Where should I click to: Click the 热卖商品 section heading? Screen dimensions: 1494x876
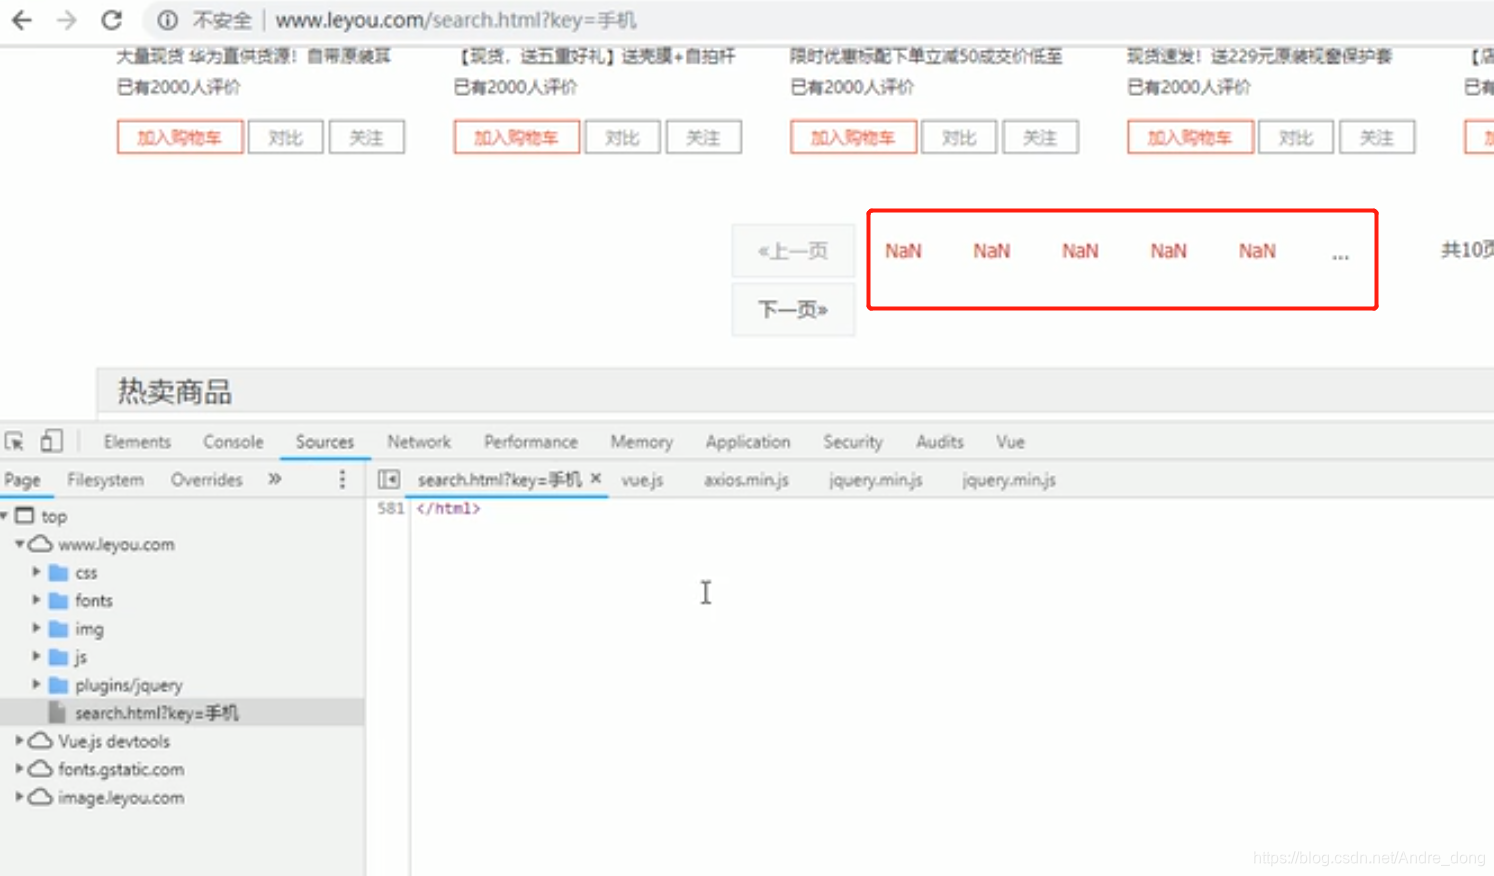[x=175, y=391]
